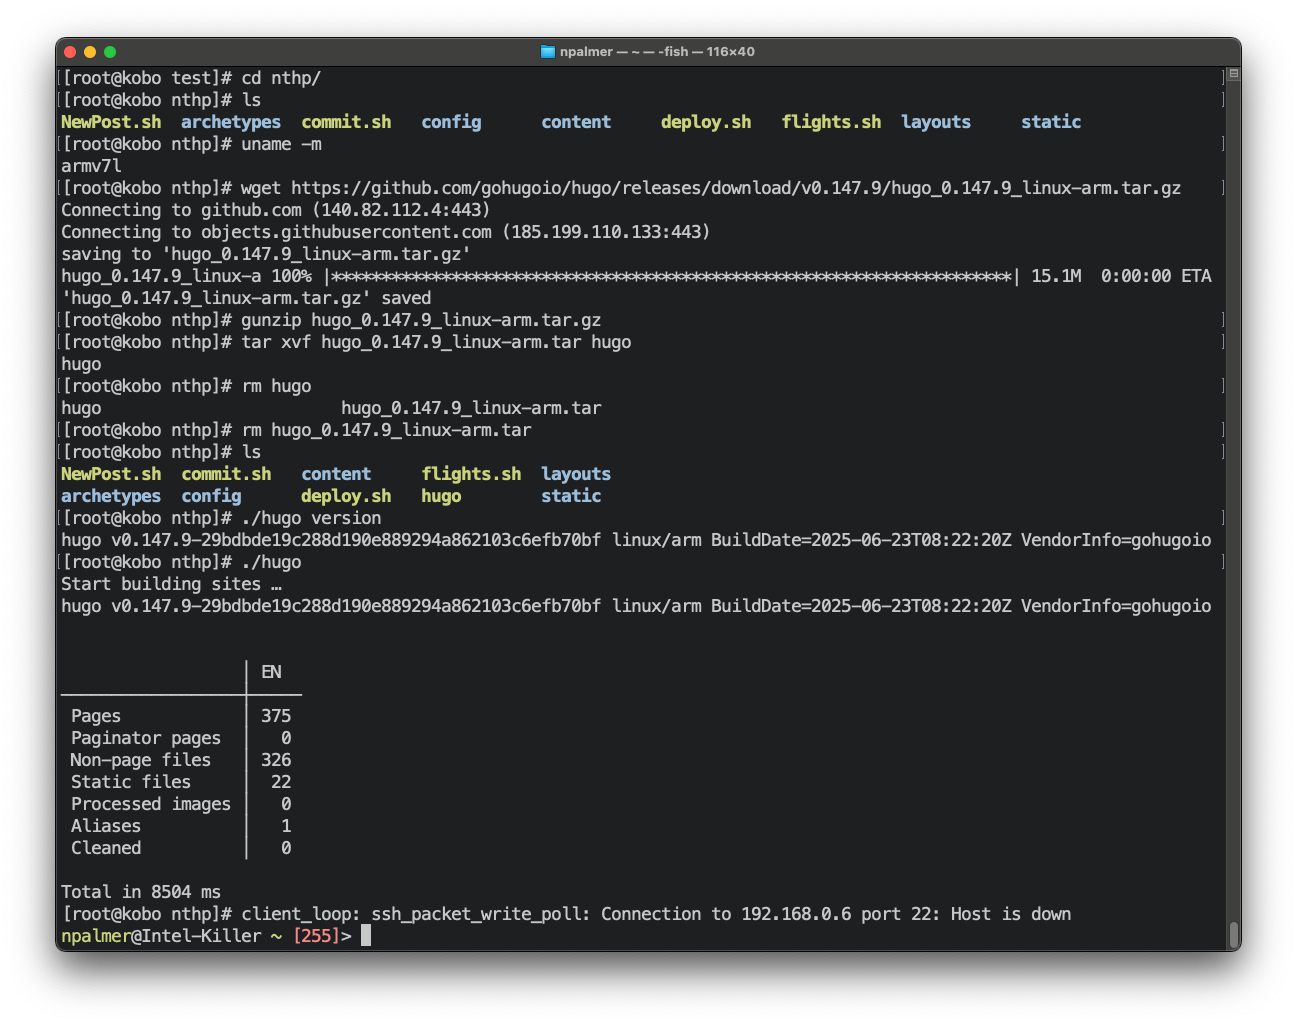Click the 'npalmer@Intel-Killer' prompt text
Image resolution: width=1297 pixels, height=1025 pixels.
click(161, 936)
